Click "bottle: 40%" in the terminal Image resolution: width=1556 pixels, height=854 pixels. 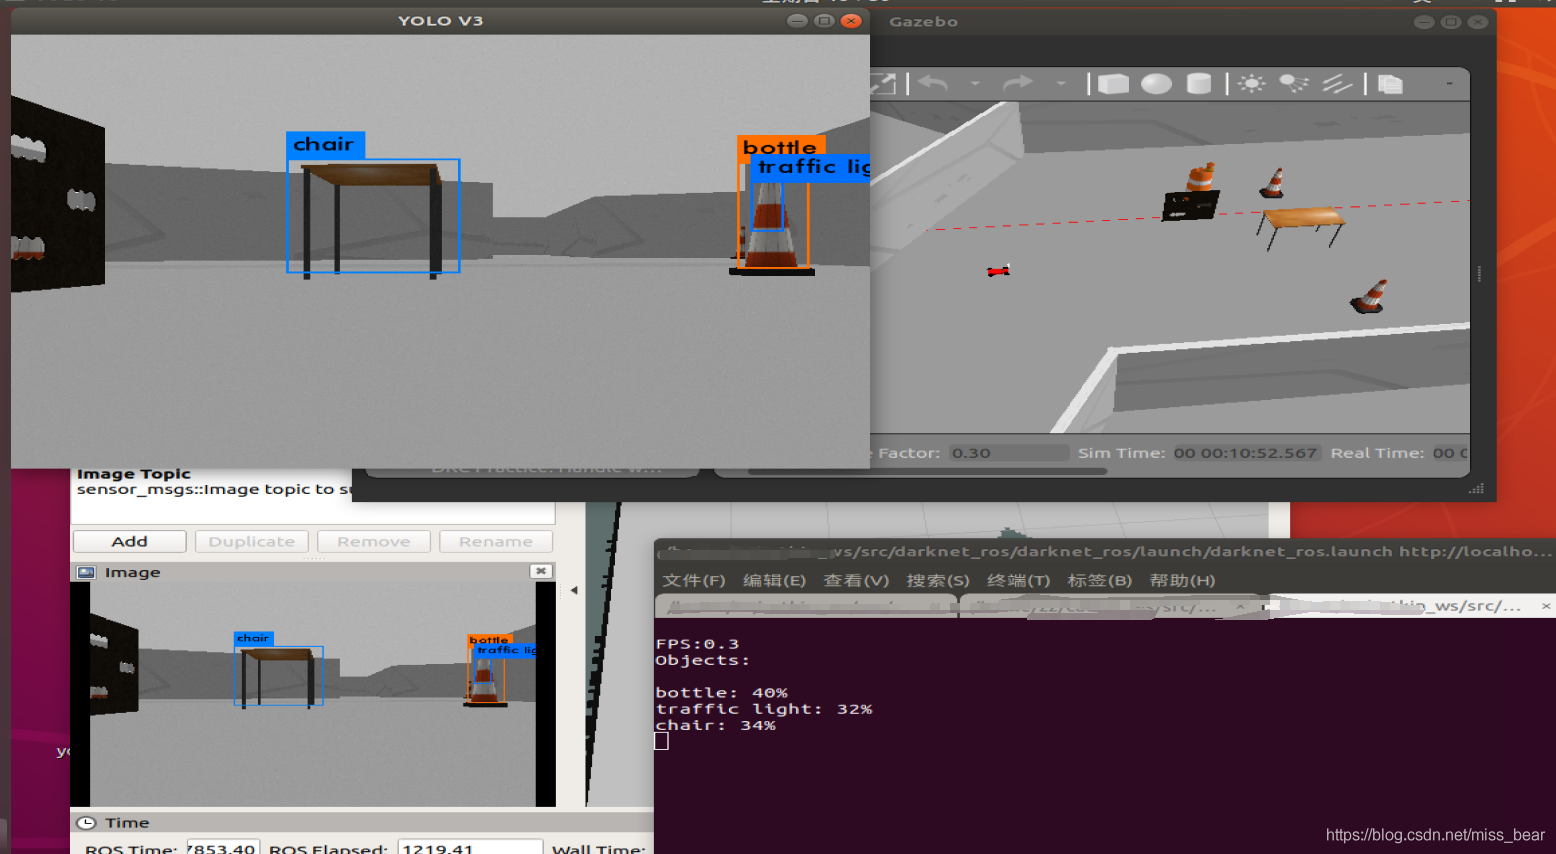[x=721, y=692]
